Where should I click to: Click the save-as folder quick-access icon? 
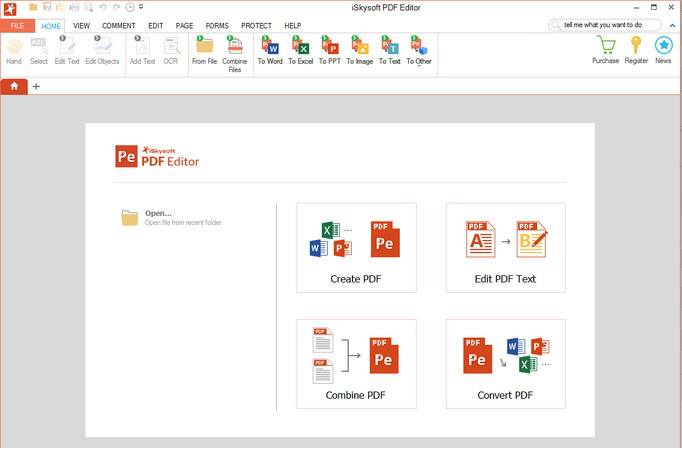[x=60, y=7]
